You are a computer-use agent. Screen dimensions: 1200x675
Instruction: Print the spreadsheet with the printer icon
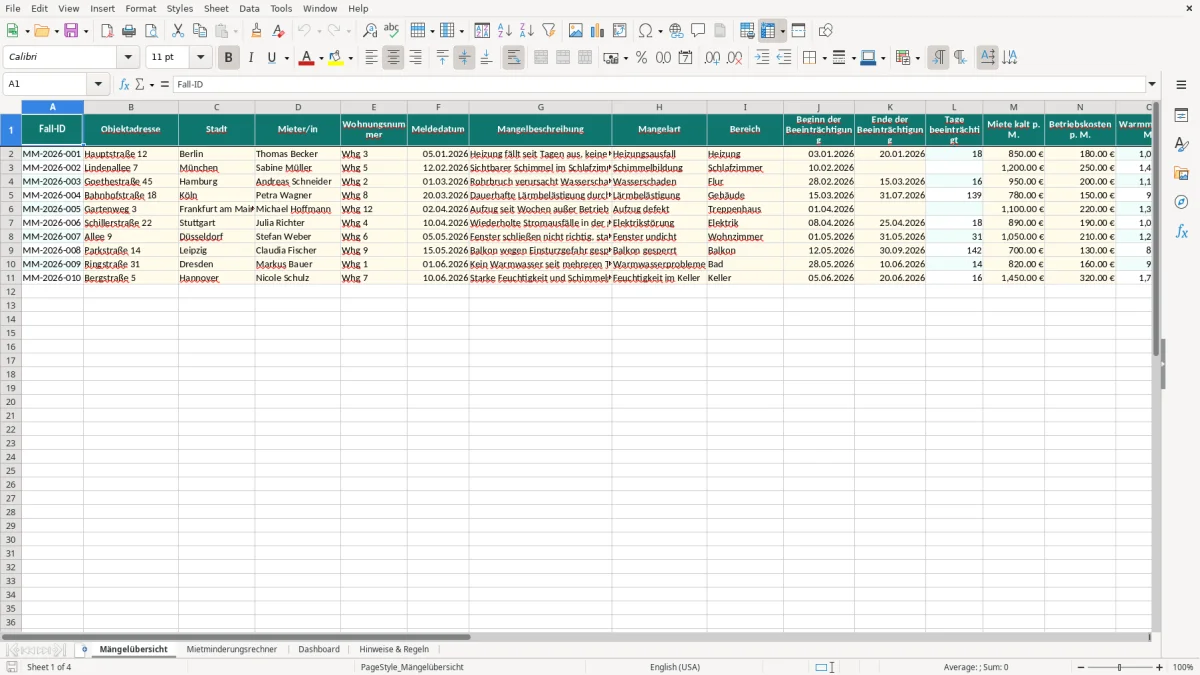pyautogui.click(x=129, y=31)
